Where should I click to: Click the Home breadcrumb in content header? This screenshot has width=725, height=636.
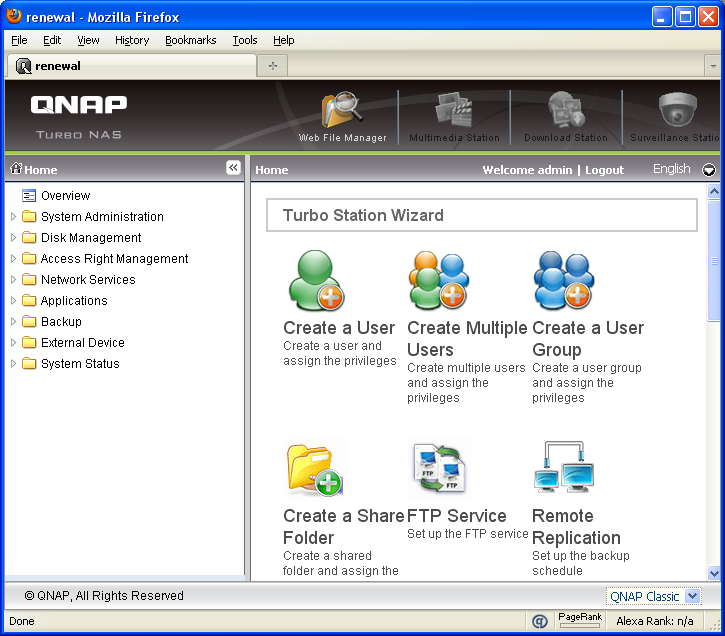(271, 170)
